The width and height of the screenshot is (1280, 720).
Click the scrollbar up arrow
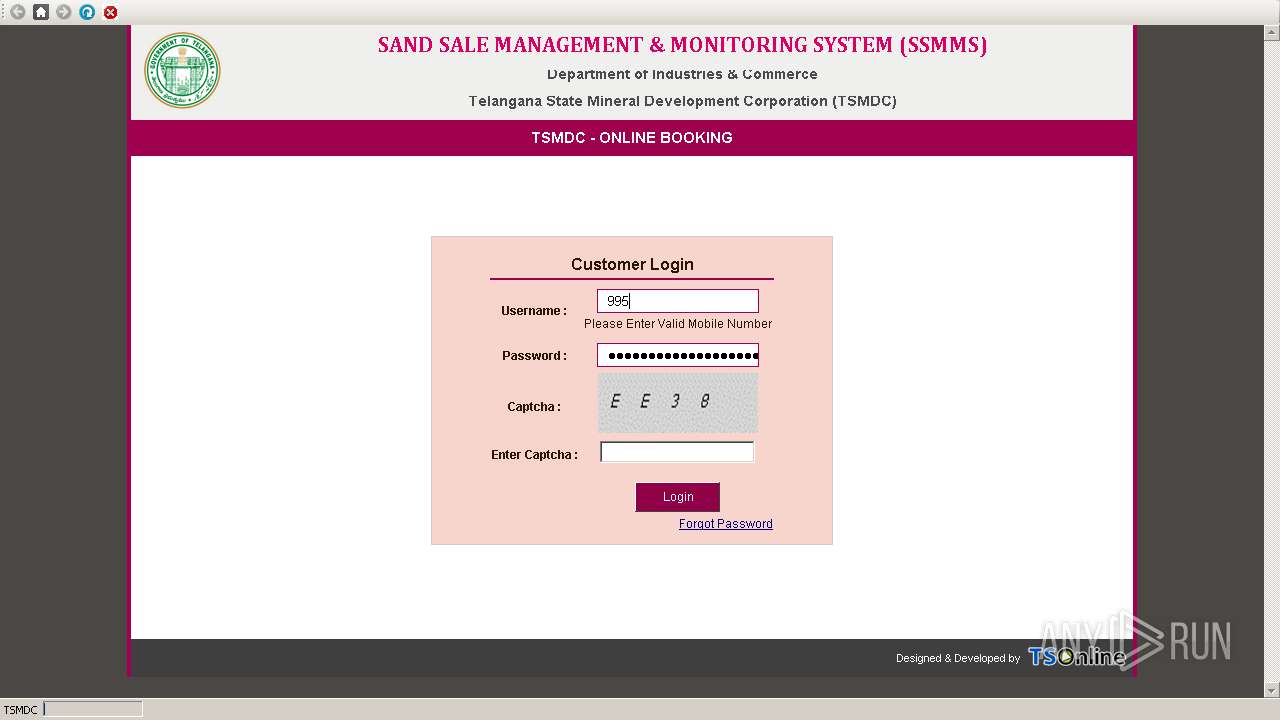[1271, 32]
